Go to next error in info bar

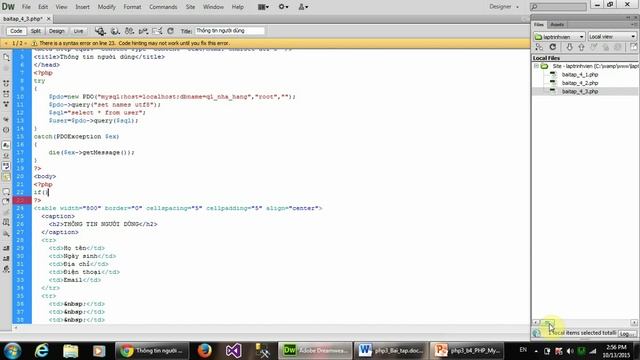pyautogui.click(x=26, y=43)
